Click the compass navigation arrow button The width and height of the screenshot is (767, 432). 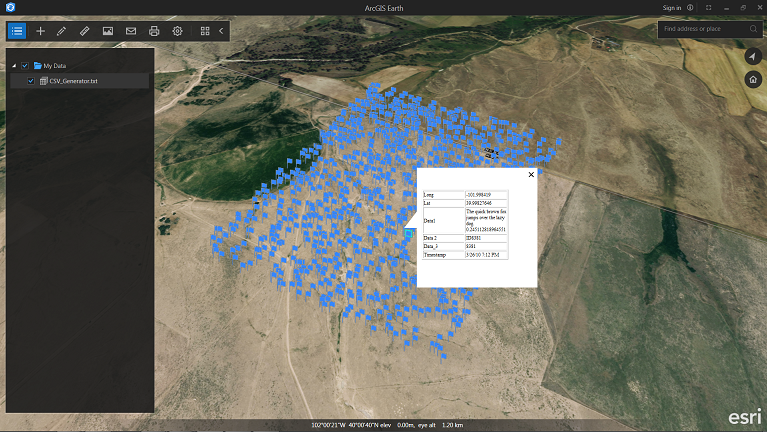tap(753, 56)
